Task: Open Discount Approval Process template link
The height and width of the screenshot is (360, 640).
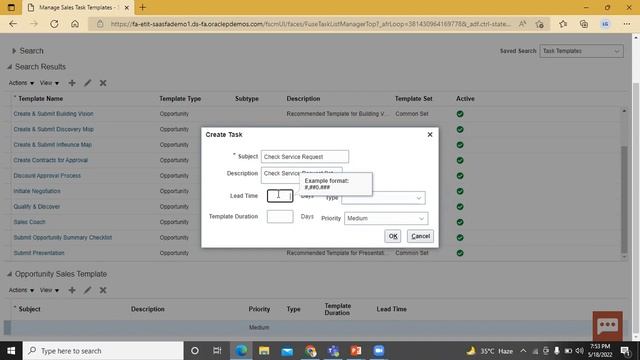Action: tap(47, 176)
